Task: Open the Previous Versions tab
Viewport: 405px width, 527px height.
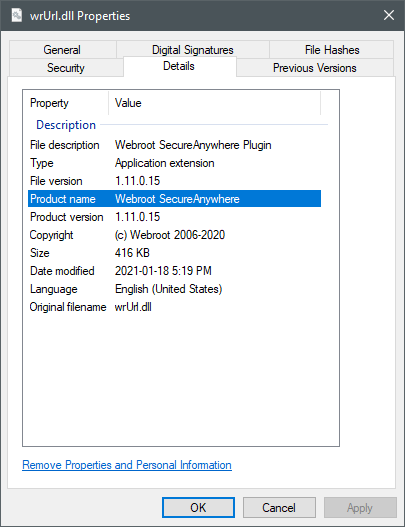Action: 315,68
